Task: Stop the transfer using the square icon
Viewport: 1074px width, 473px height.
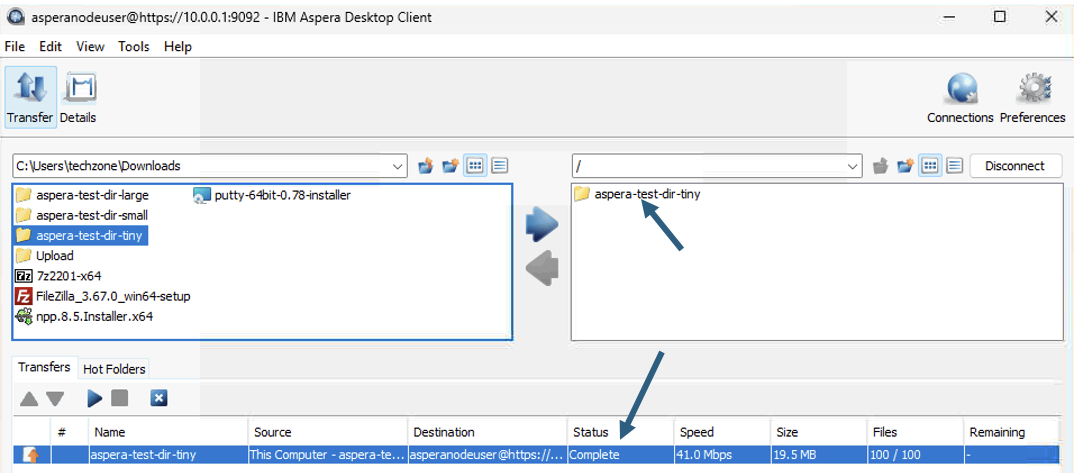Action: click(x=120, y=398)
